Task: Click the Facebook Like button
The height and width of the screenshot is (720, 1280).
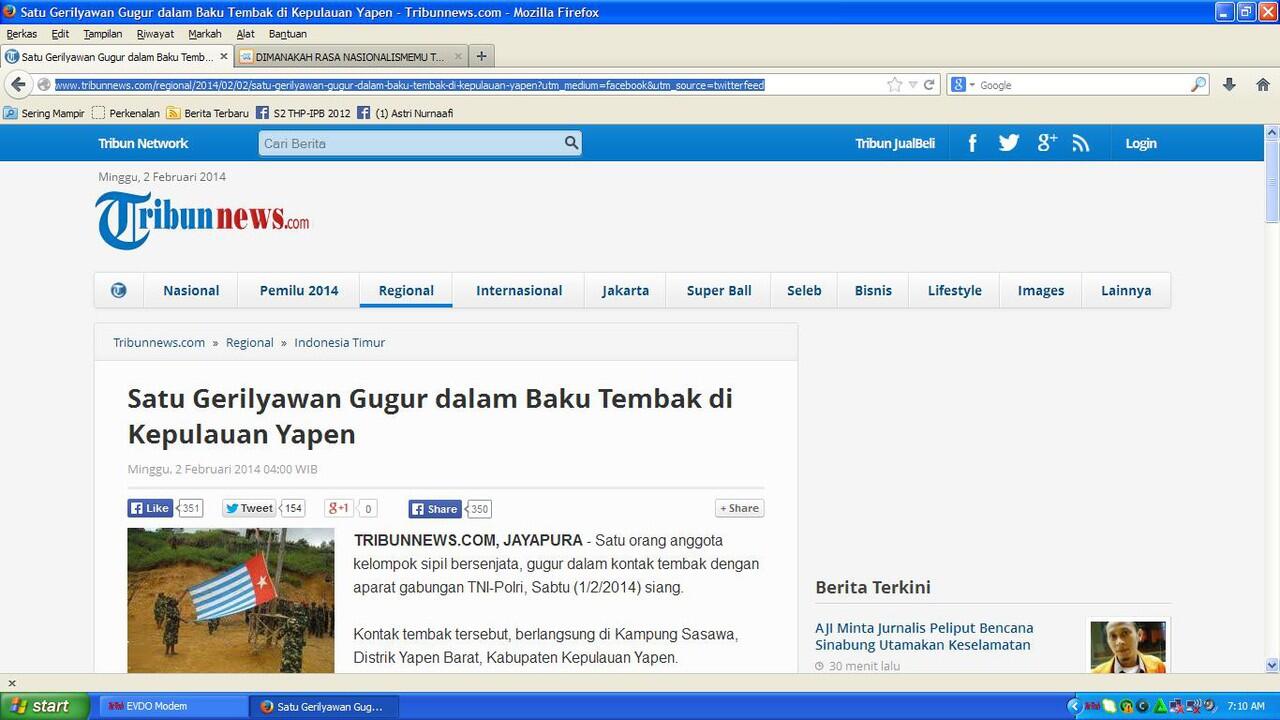Action: pyautogui.click(x=150, y=508)
